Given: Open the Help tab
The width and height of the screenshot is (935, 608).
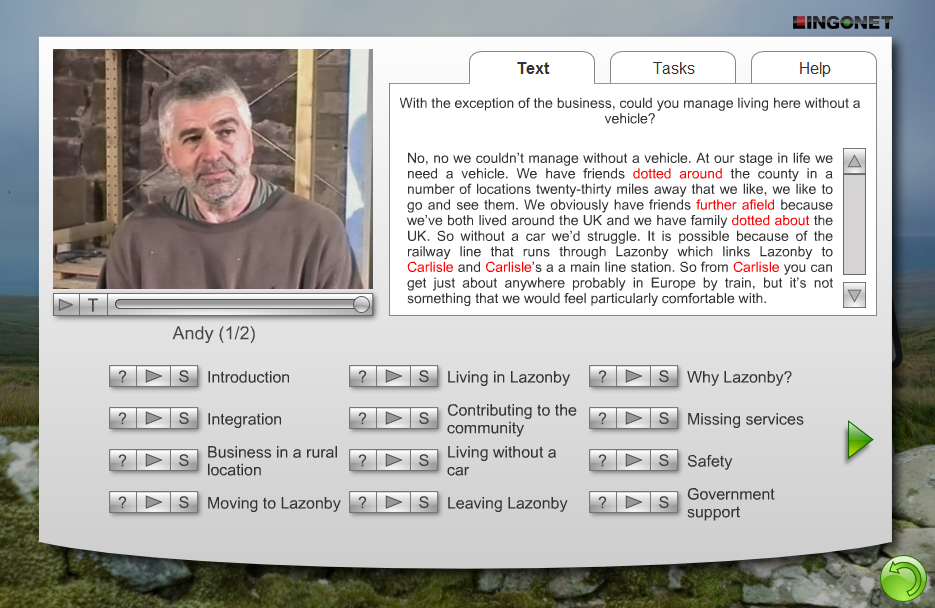Looking at the screenshot, I should [x=814, y=68].
